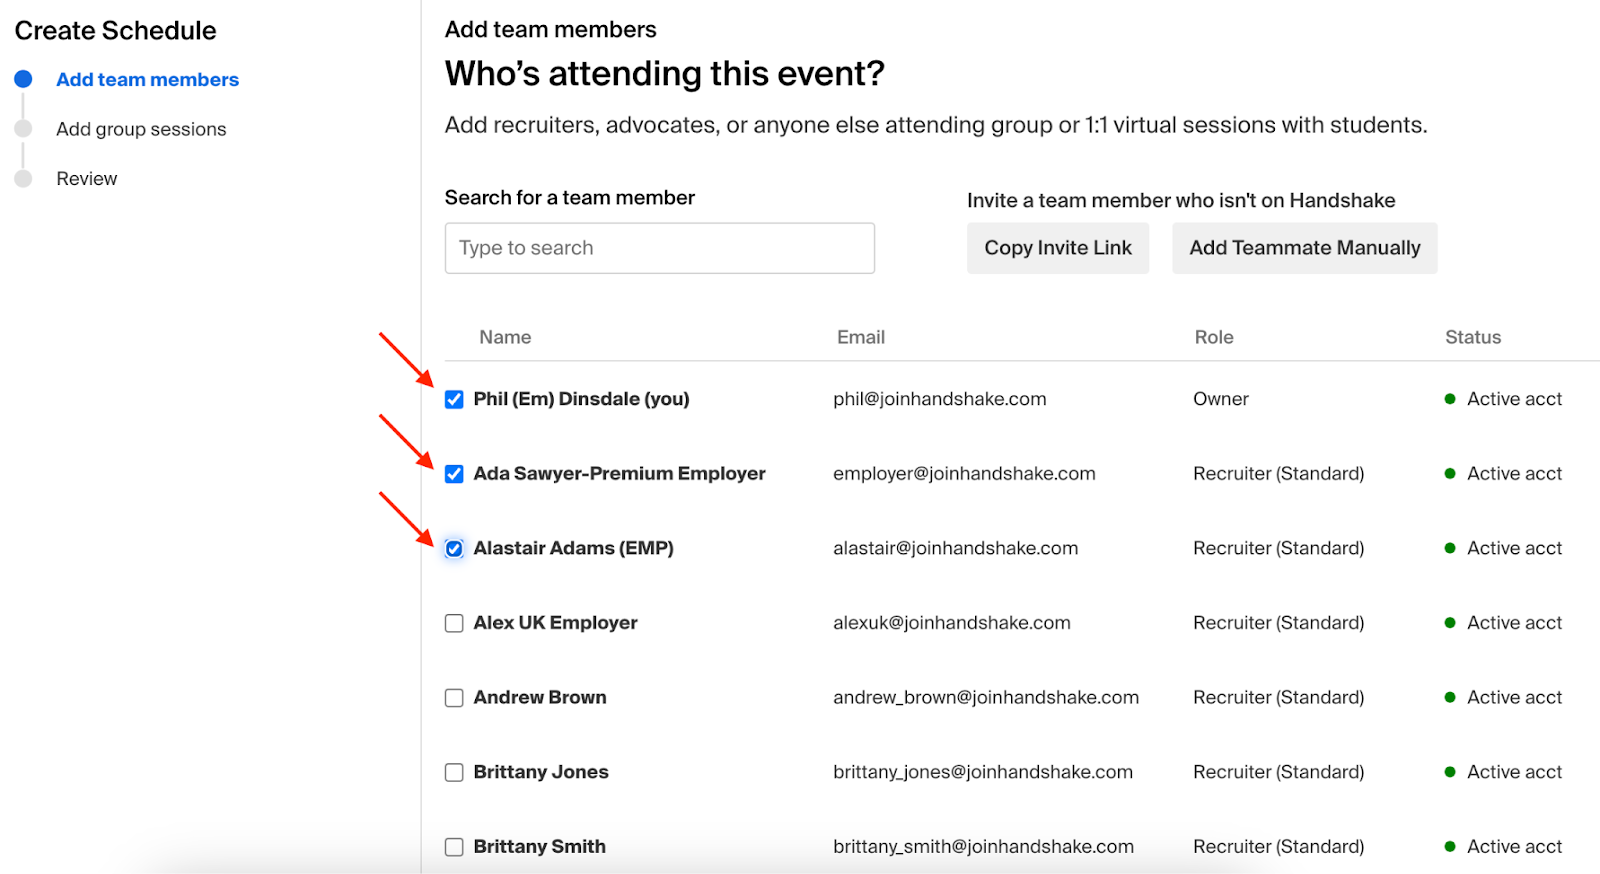The height and width of the screenshot is (874, 1600).
Task: Jump to the Review step
Action: pyautogui.click(x=87, y=179)
